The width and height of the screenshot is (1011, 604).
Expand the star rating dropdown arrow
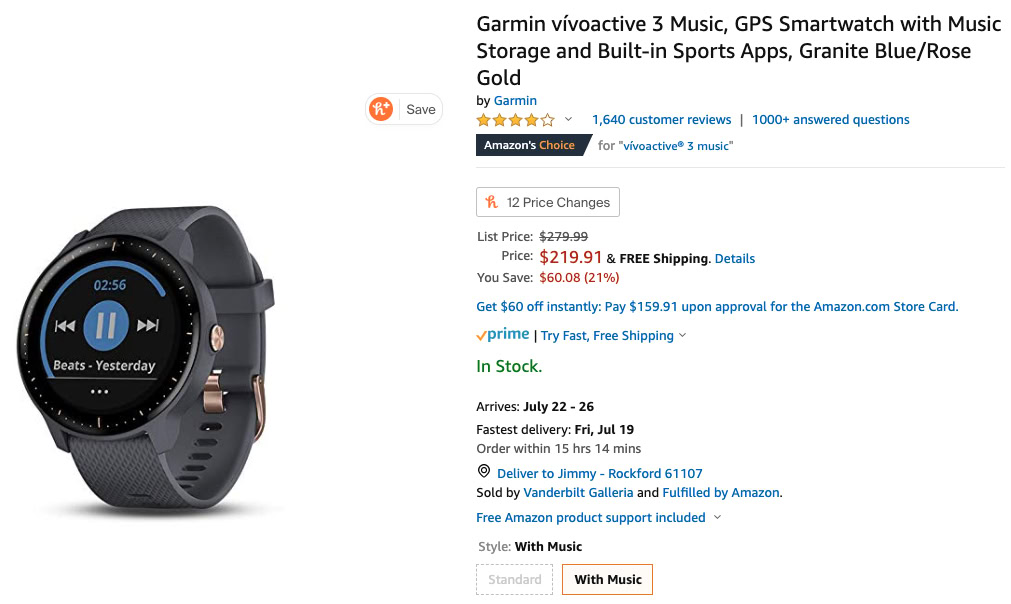pyautogui.click(x=568, y=120)
